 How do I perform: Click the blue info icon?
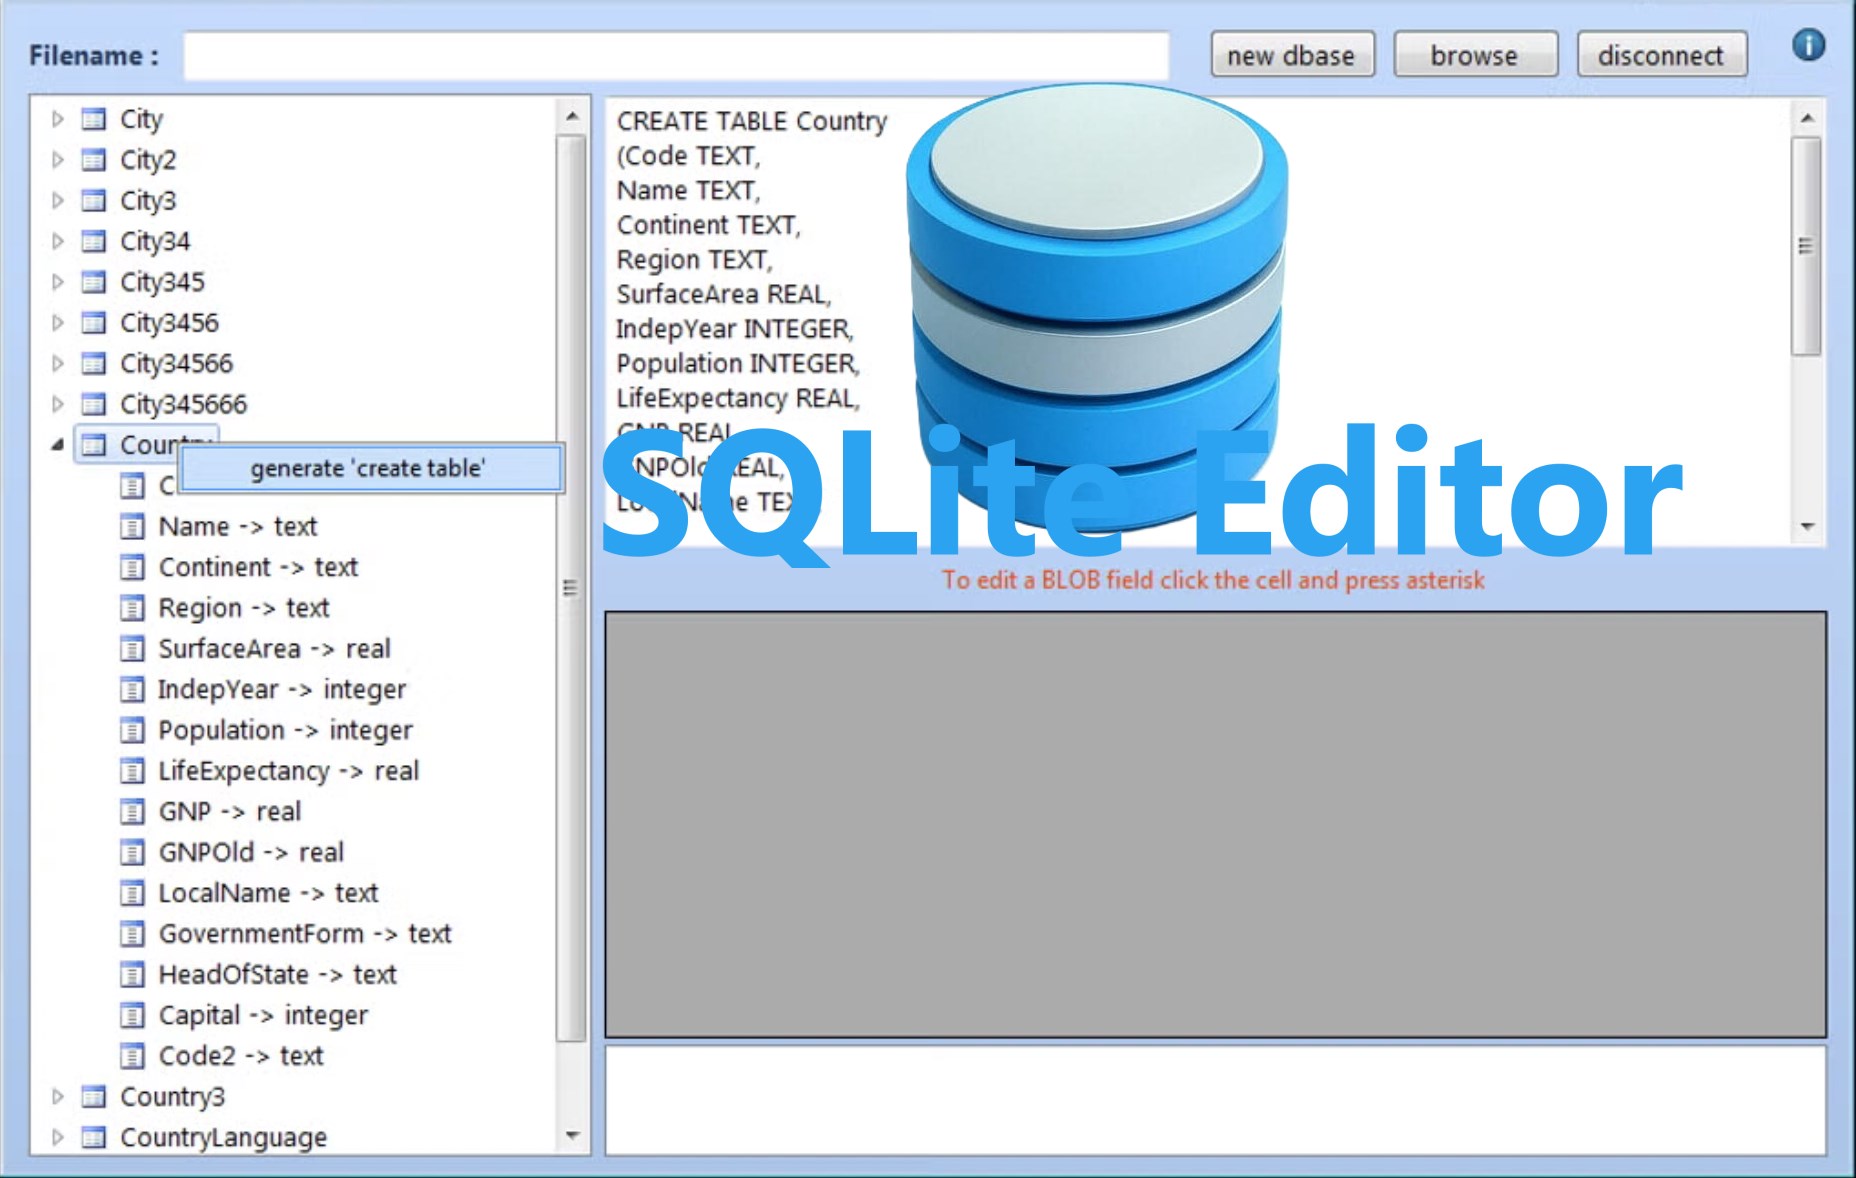[1808, 45]
